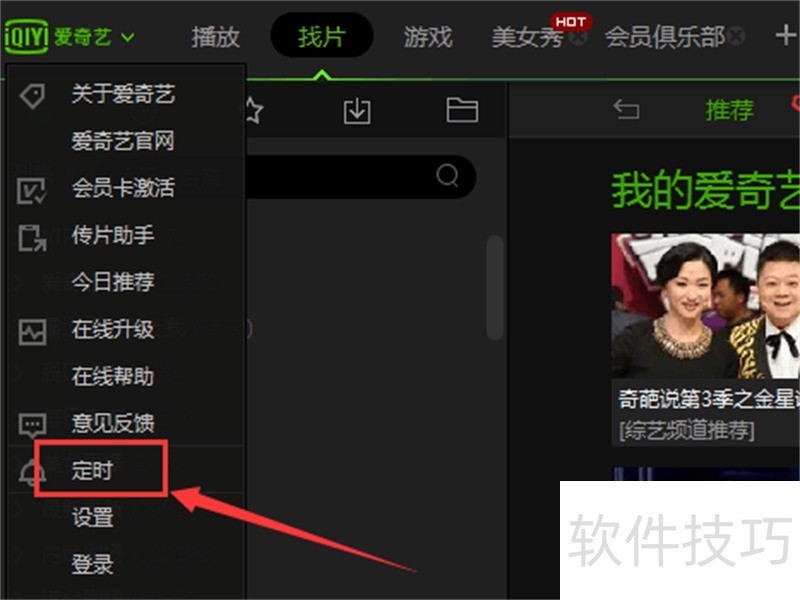Click the + expander at the top right
This screenshot has height=600, width=800.
[x=785, y=33]
